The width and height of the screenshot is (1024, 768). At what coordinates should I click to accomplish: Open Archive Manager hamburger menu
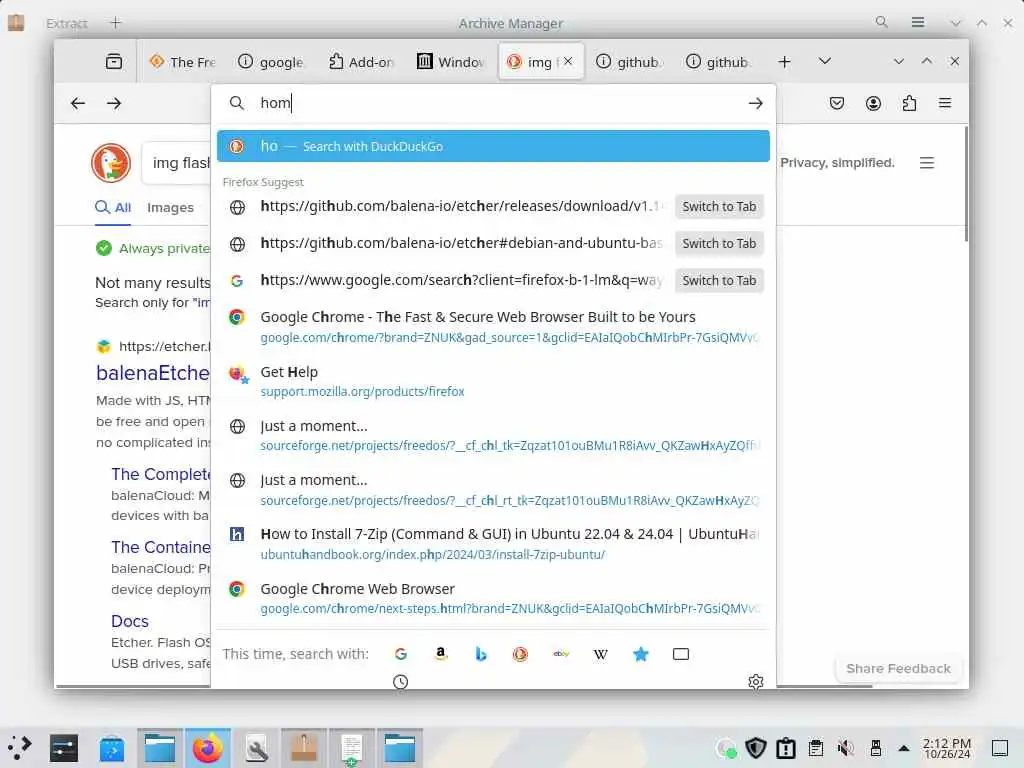918,22
